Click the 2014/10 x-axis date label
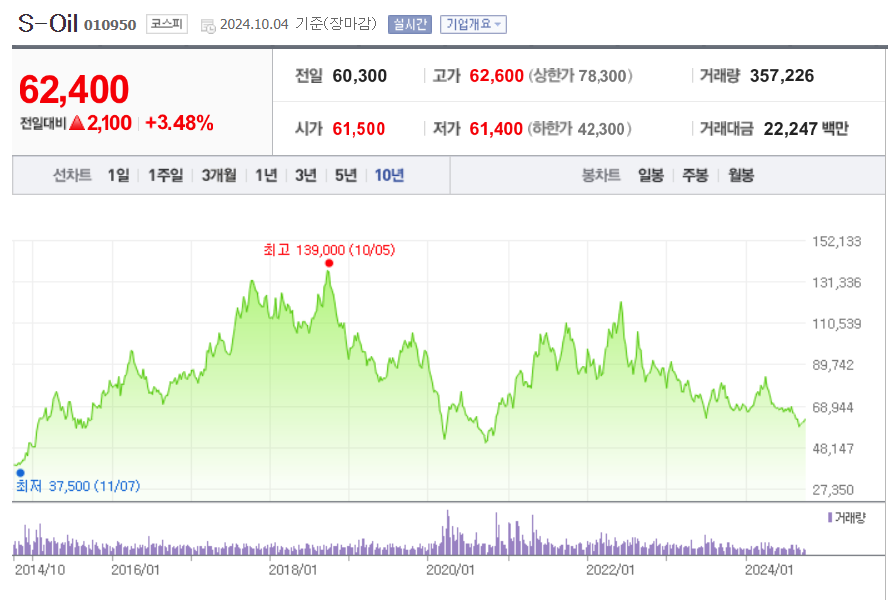Image resolution: width=888 pixels, height=600 pixels. click(x=40, y=569)
